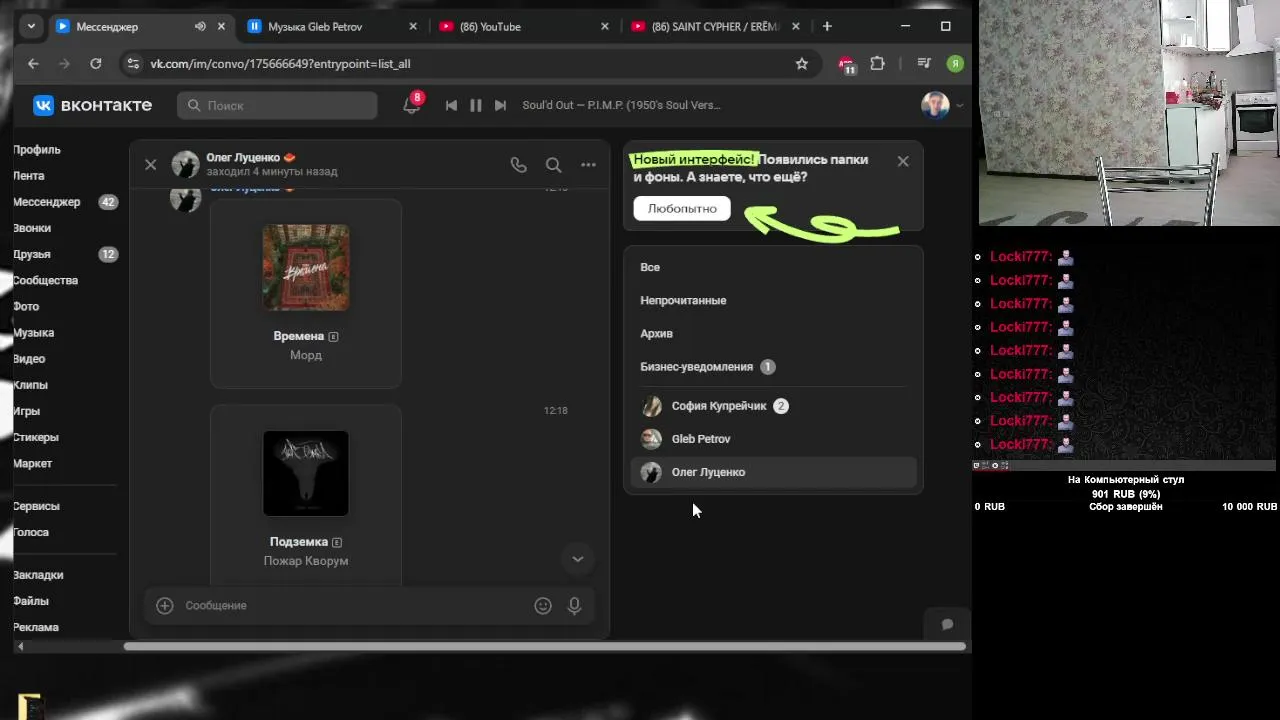
Task: Open Профиль in left sidebar
Action: click(37, 150)
